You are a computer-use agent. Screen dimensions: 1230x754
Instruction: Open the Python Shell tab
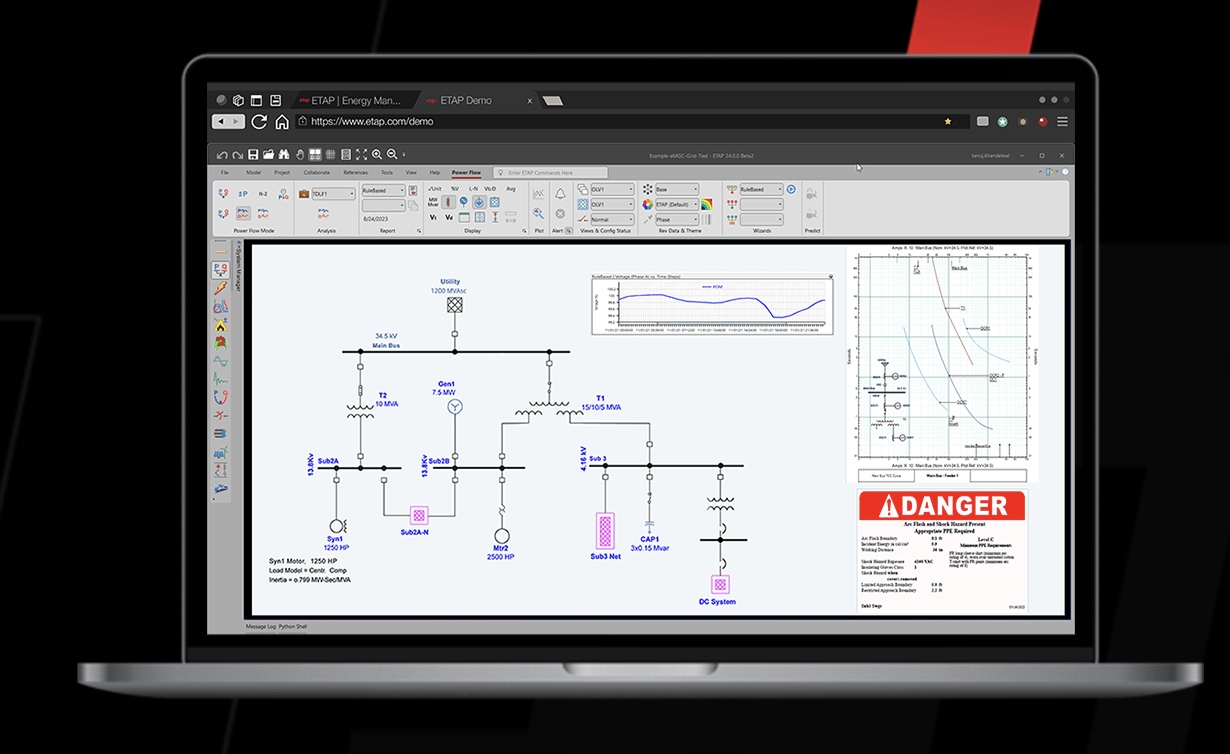click(293, 627)
